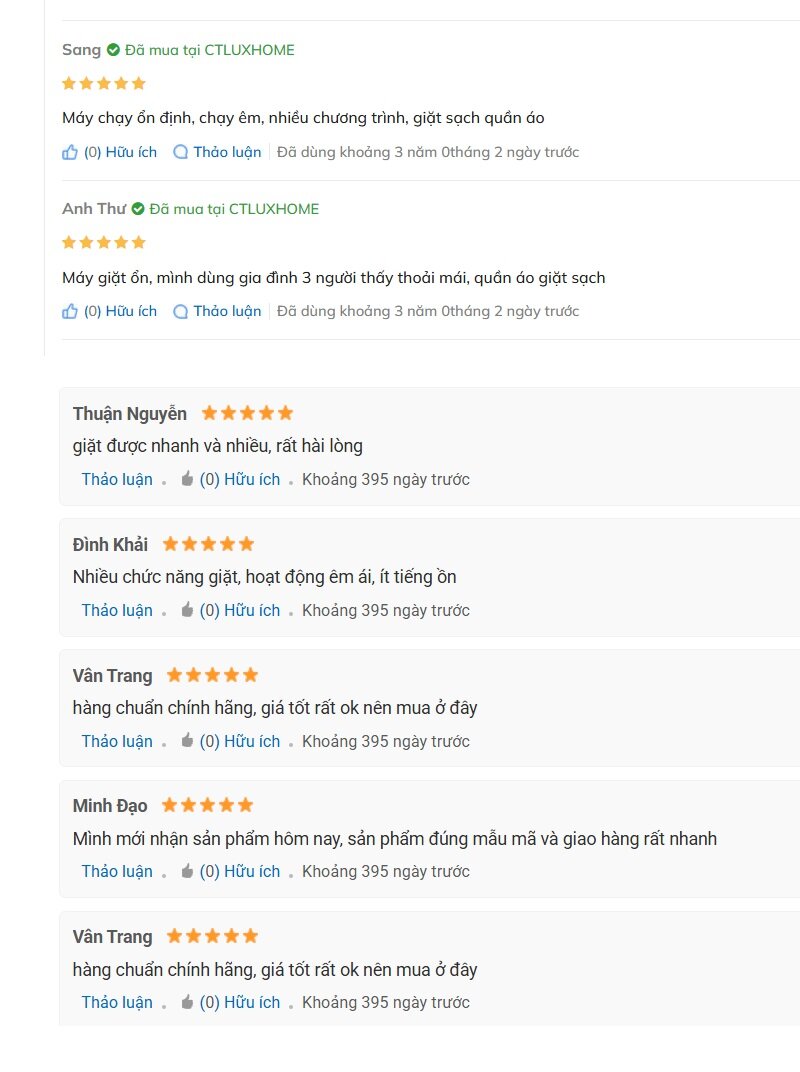This screenshot has width=800, height=1072.
Task: Click thumbs-up icon under Đình Khải's review
Action: tap(187, 609)
